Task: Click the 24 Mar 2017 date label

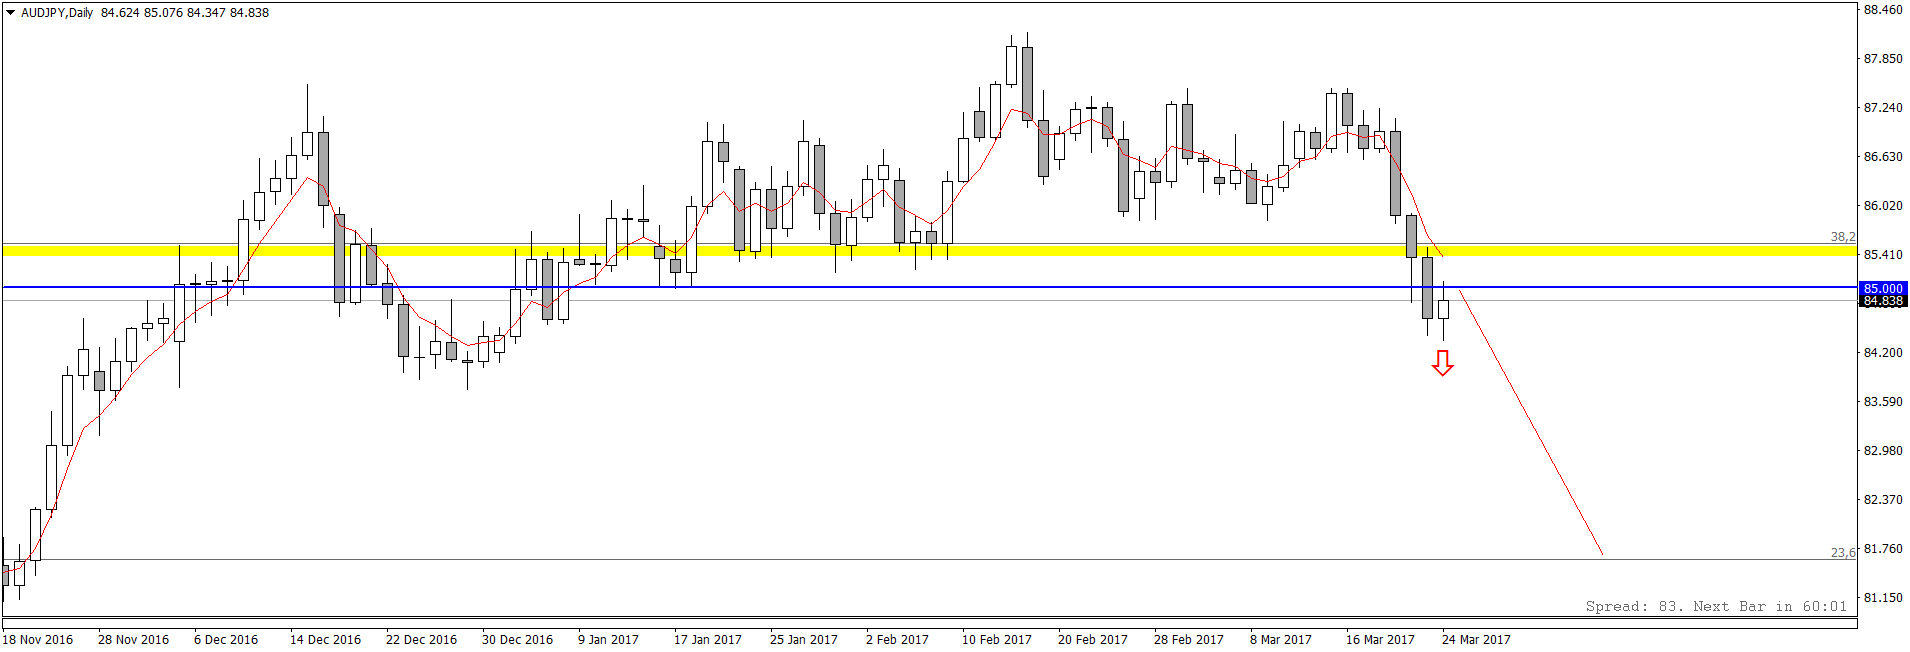Action: click(x=1476, y=640)
